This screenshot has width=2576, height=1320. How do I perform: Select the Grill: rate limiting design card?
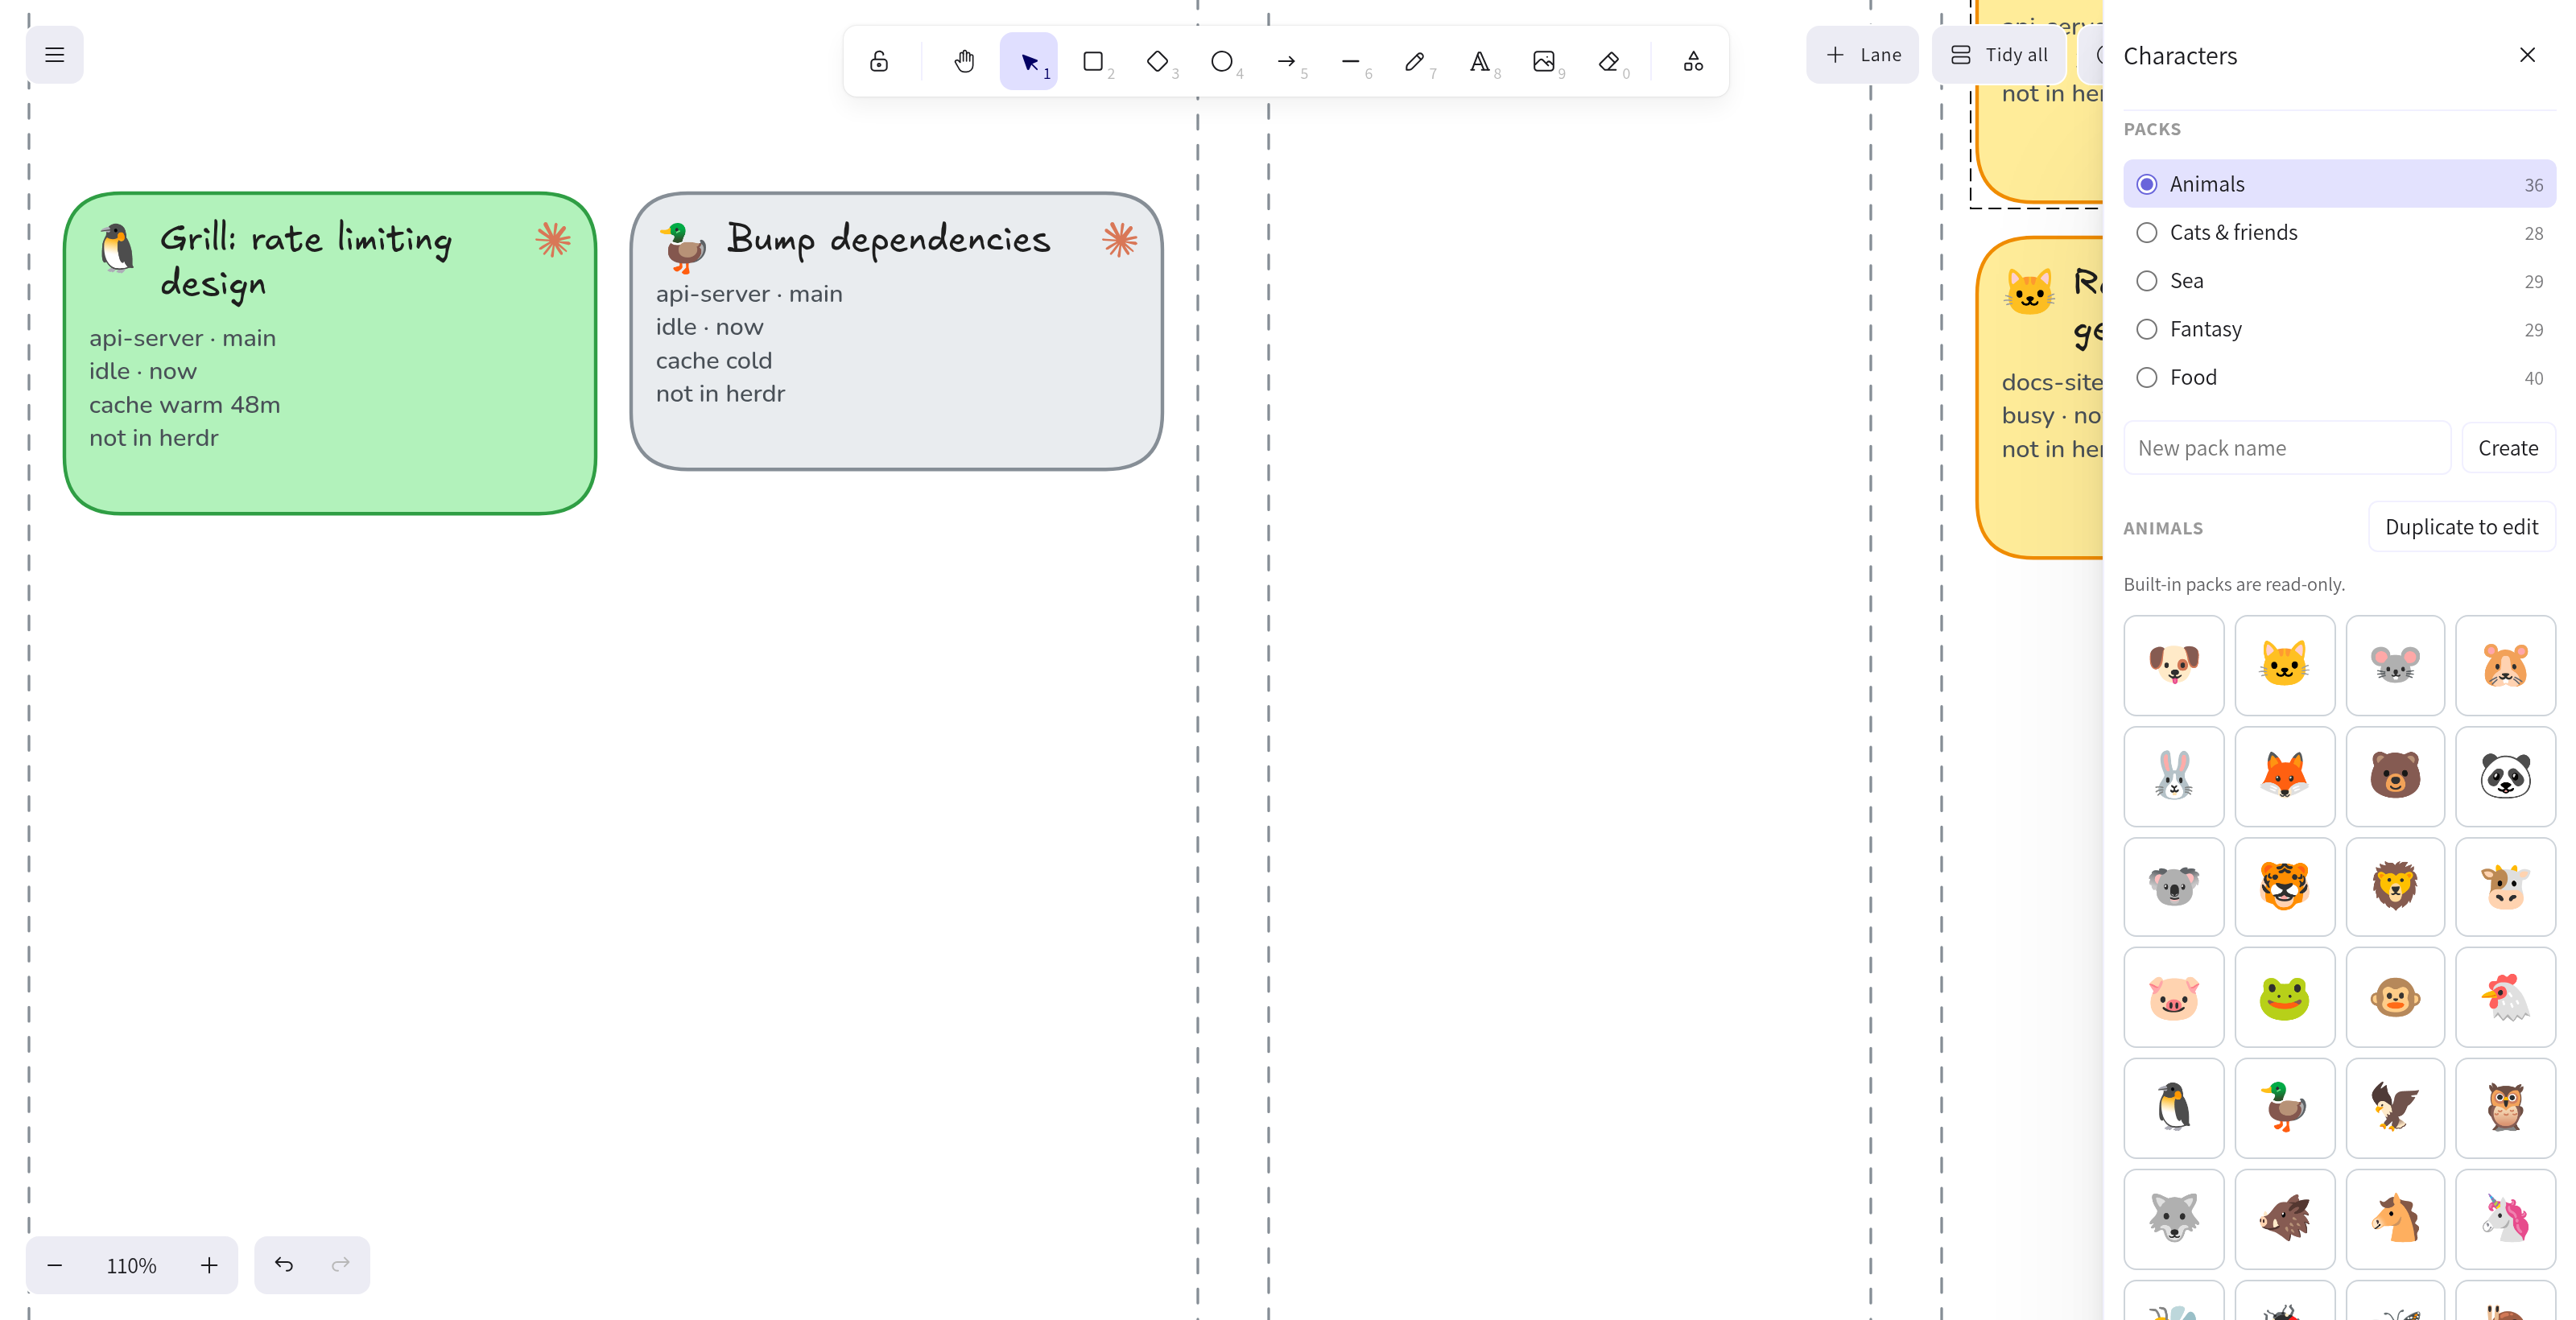330,354
